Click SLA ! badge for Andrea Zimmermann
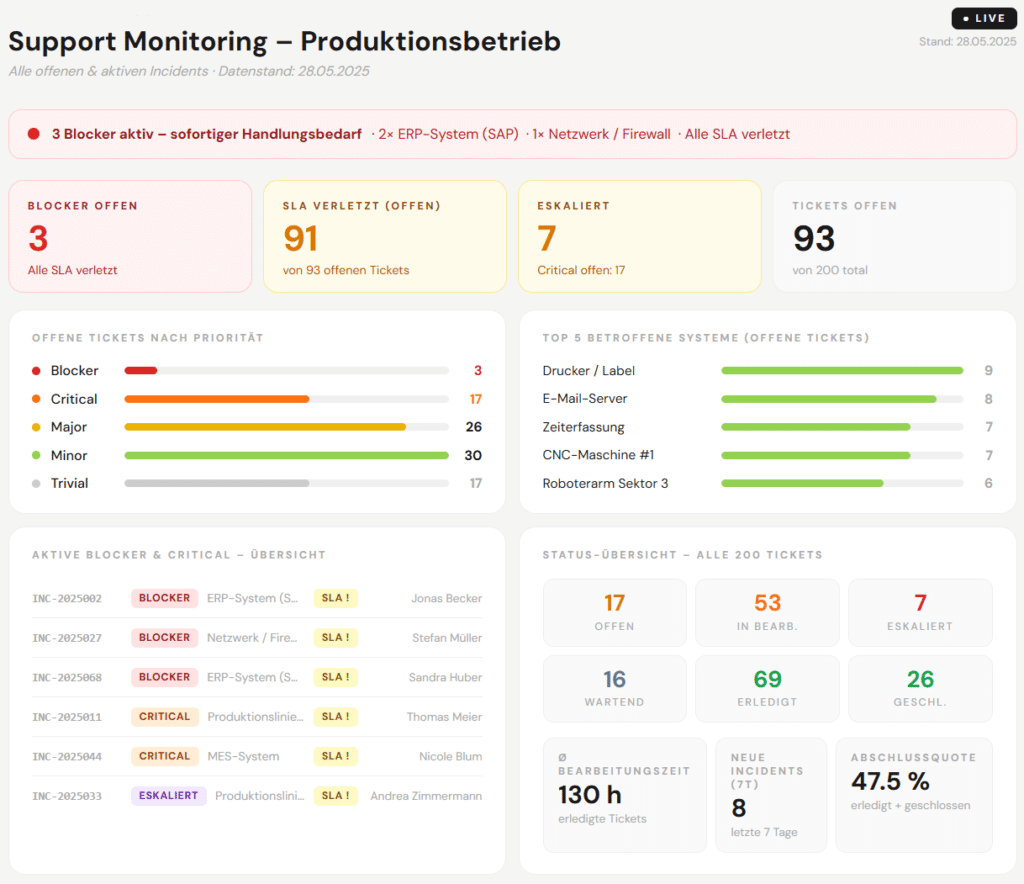 [x=336, y=796]
